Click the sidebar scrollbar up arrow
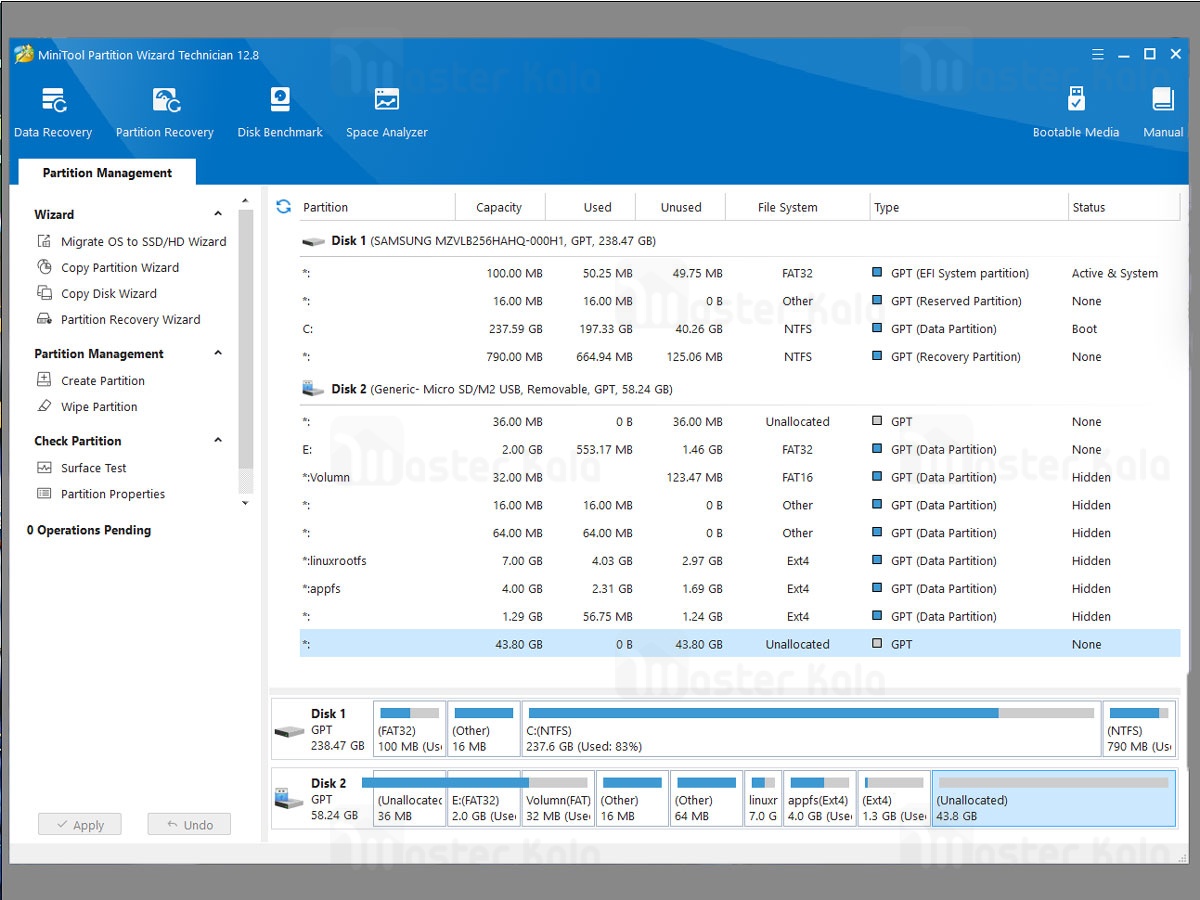Screen dimensions: 1200x900 pyautogui.click(x=246, y=202)
